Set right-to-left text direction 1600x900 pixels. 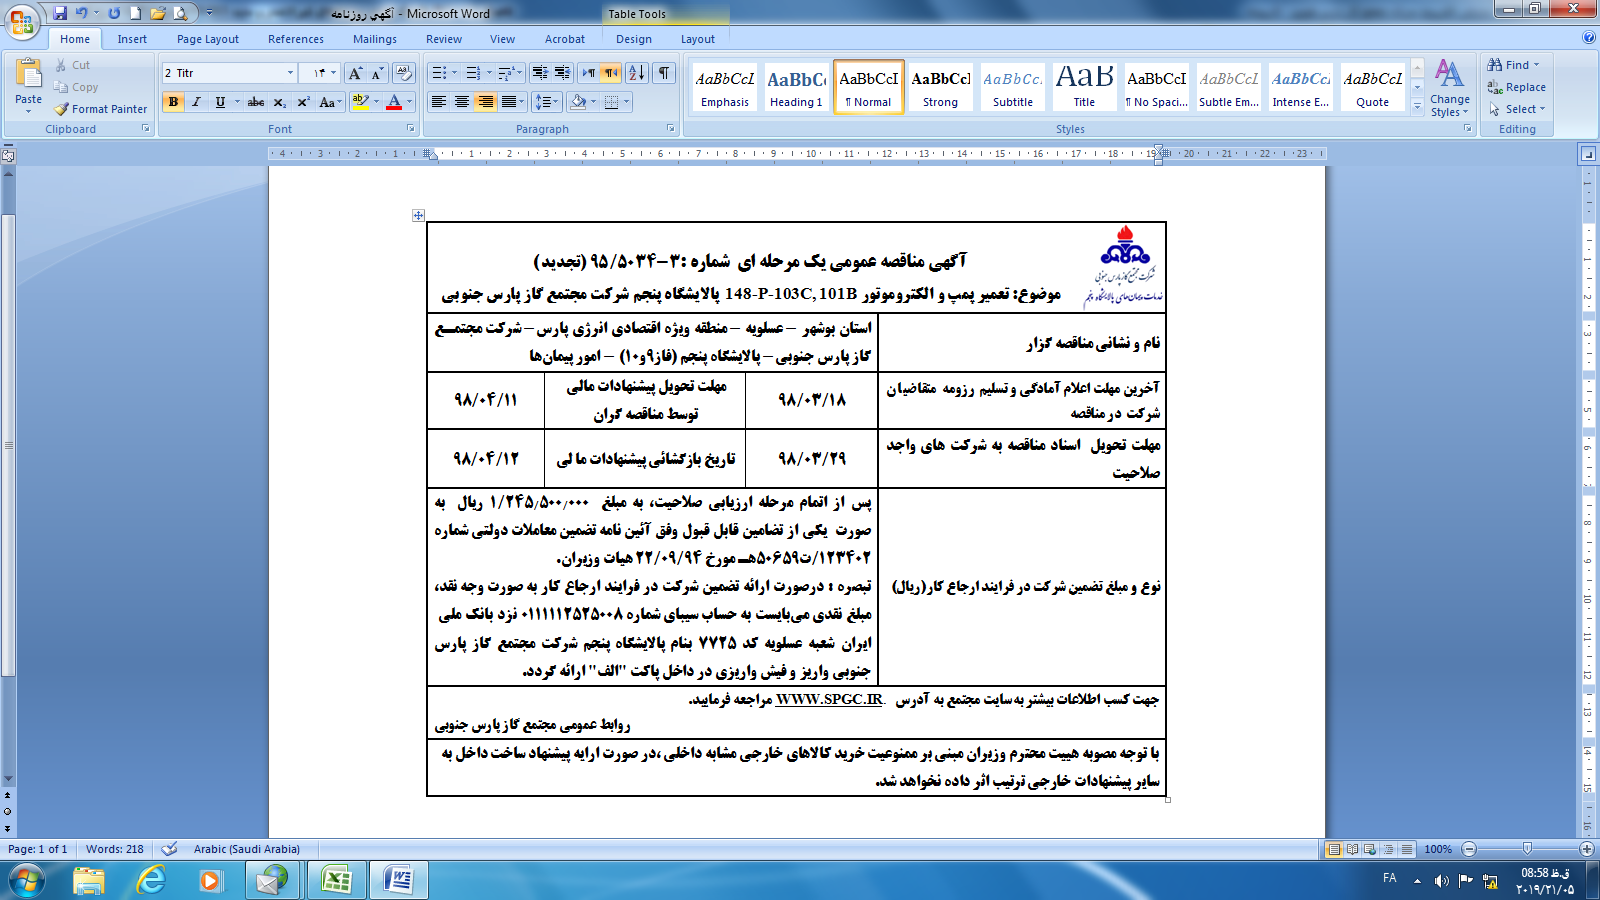[611, 73]
